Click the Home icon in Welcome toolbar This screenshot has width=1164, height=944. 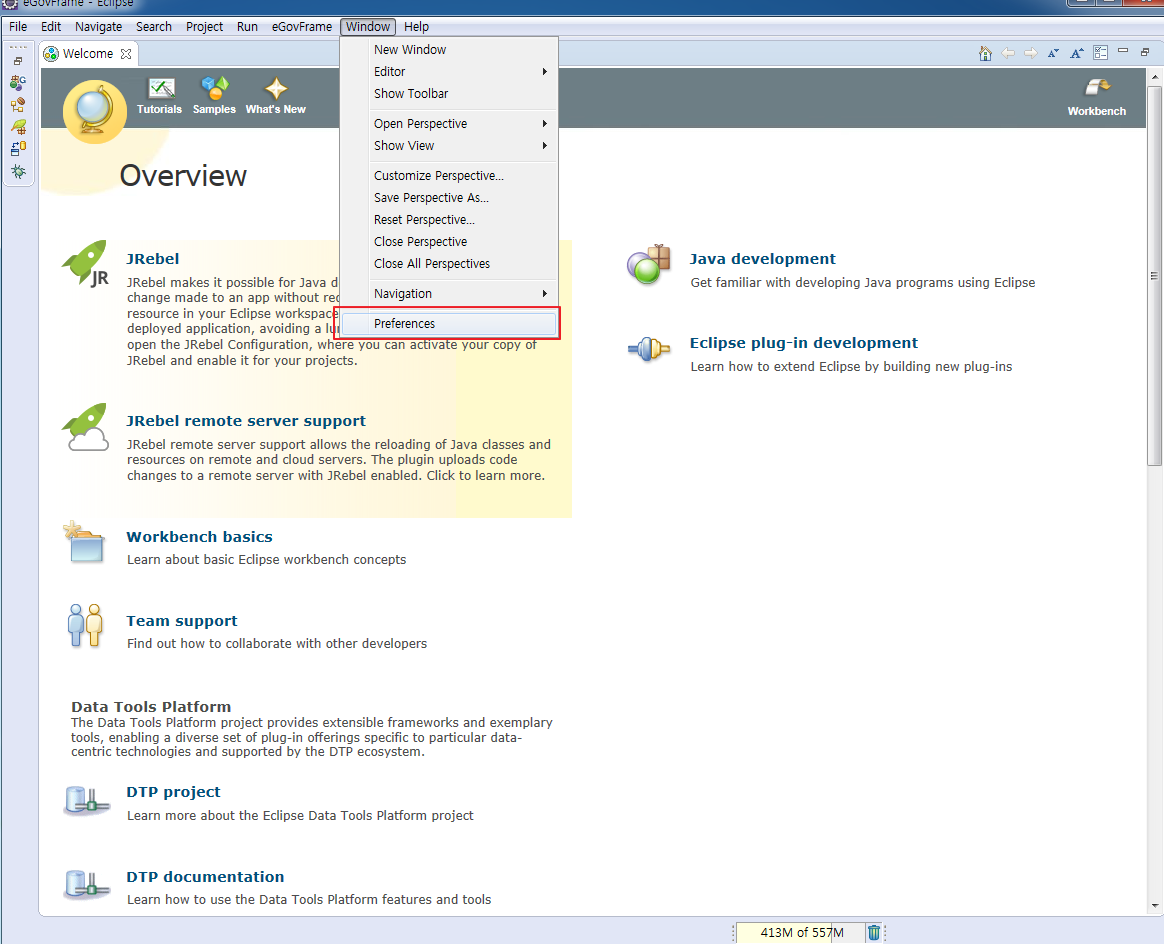point(985,53)
